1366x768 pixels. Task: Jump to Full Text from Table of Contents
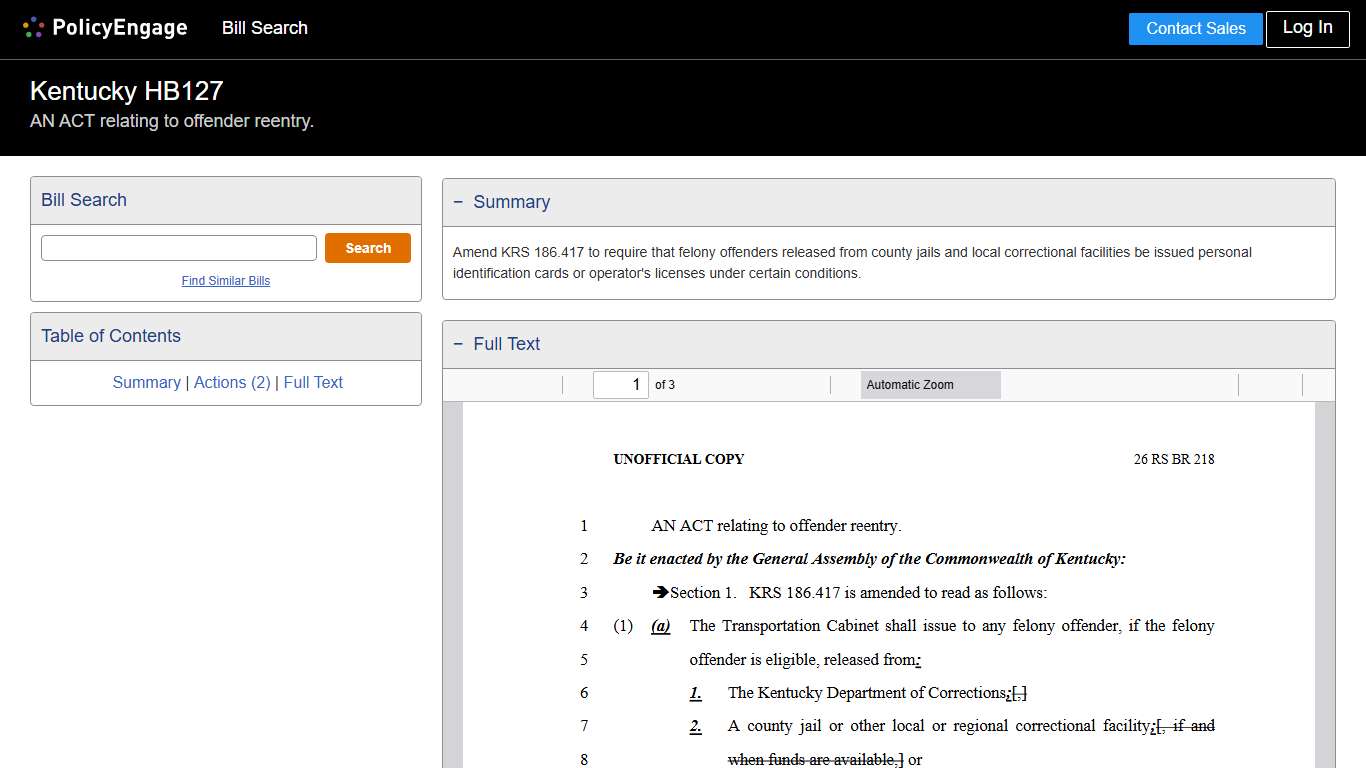pos(313,382)
